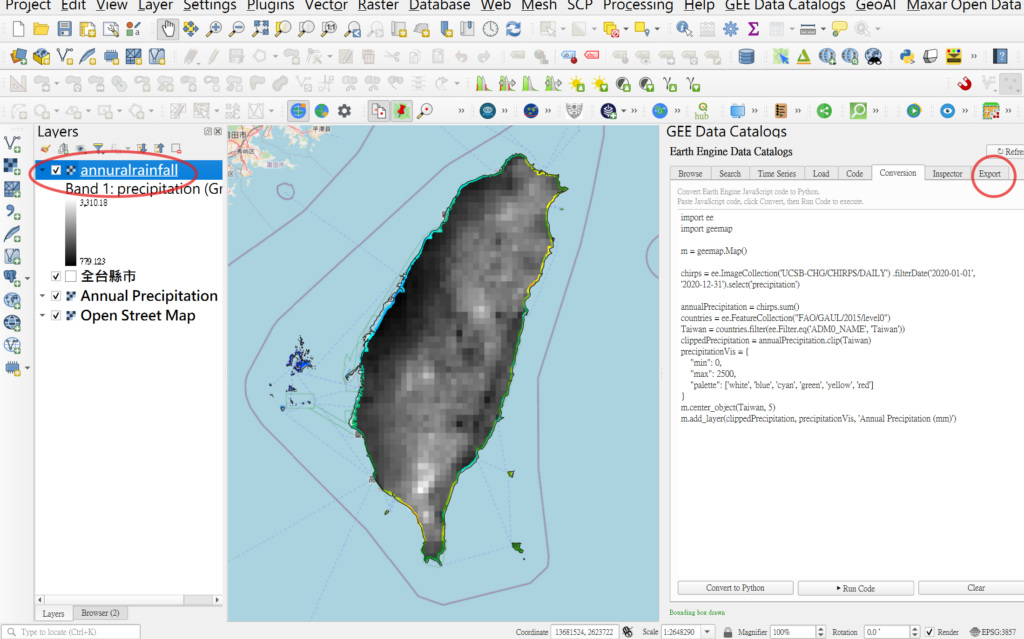Image resolution: width=1024 pixels, height=639 pixels.
Task: Toggle snapping with the red magnet icon
Action: click(x=965, y=84)
